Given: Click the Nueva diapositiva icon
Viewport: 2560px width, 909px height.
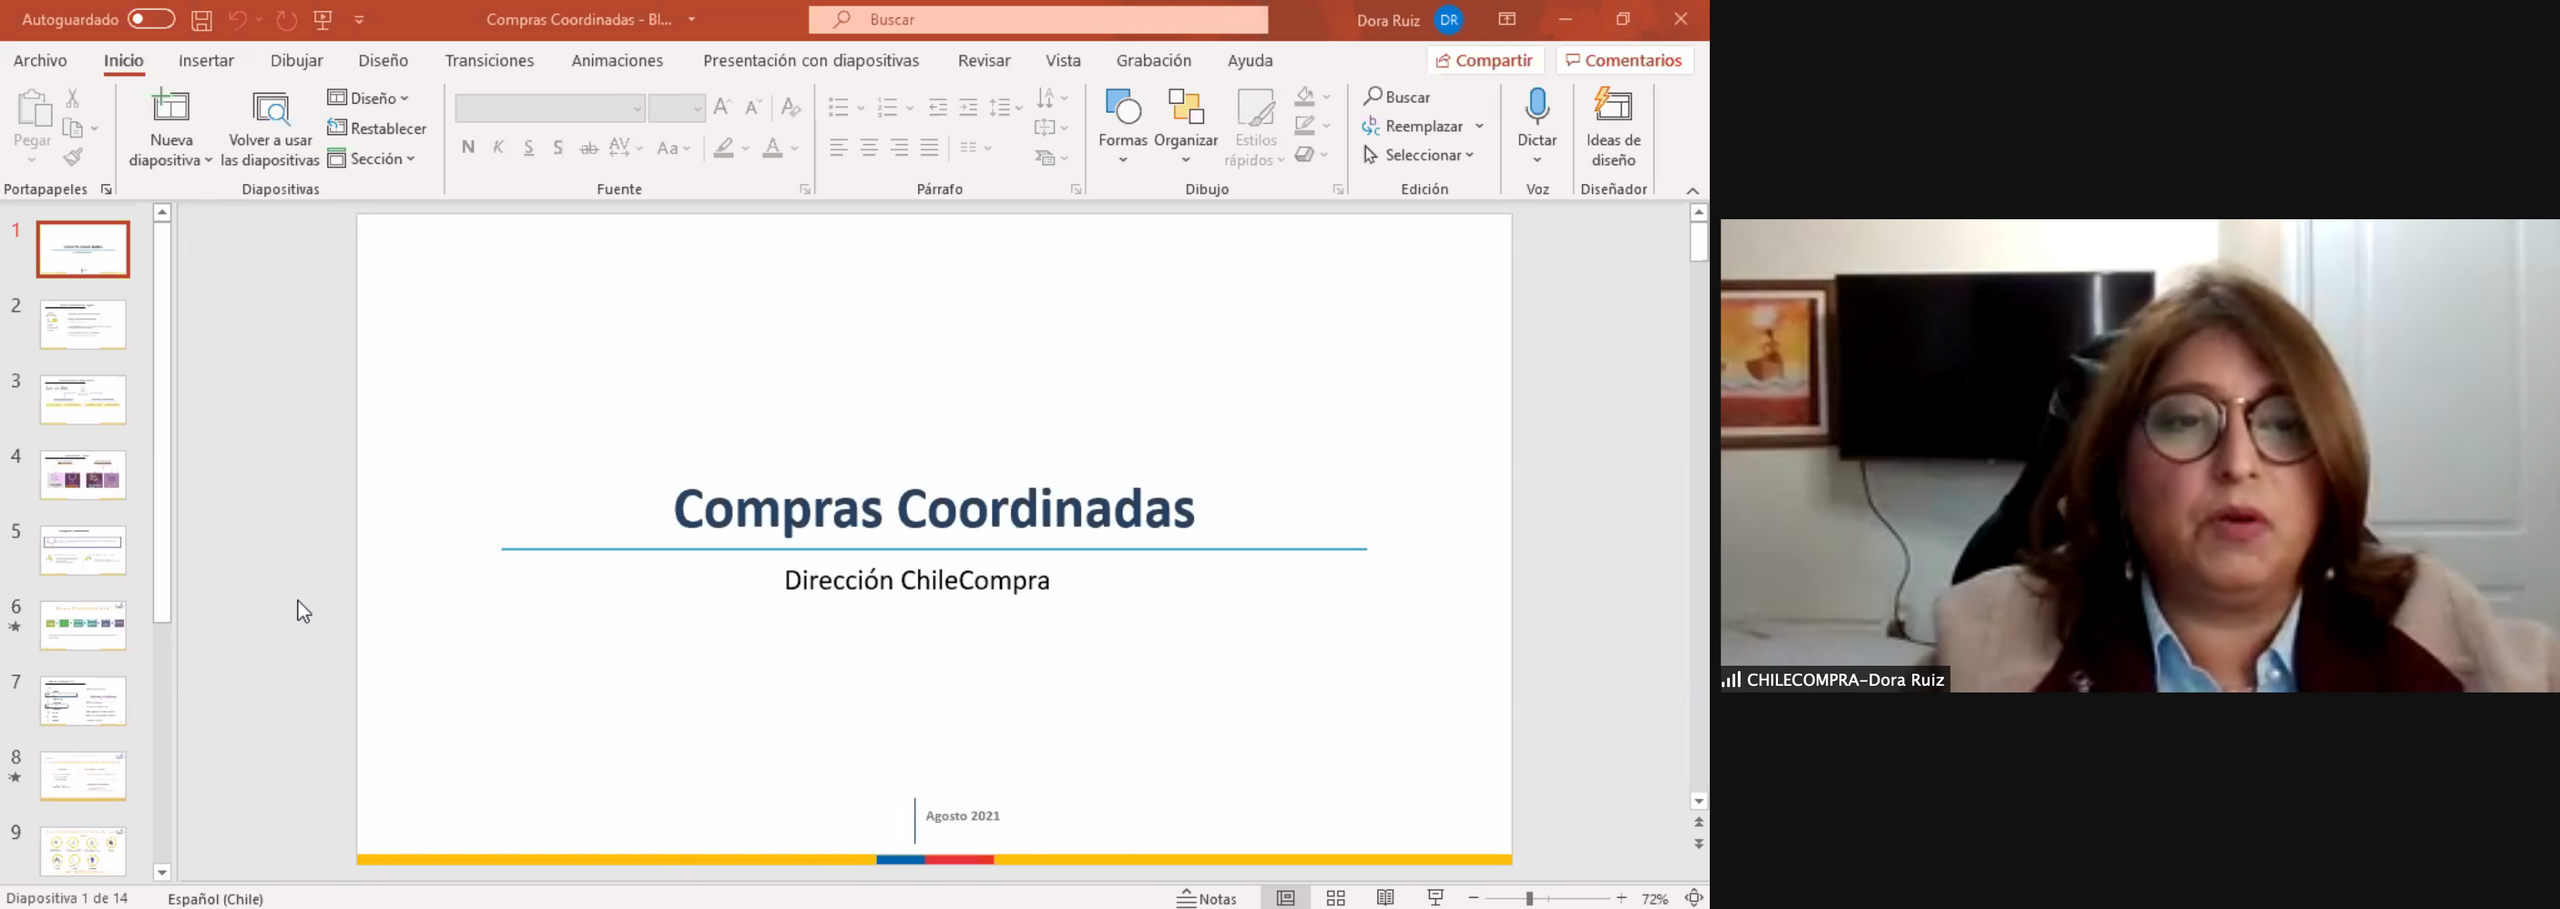Looking at the screenshot, I should (x=170, y=107).
